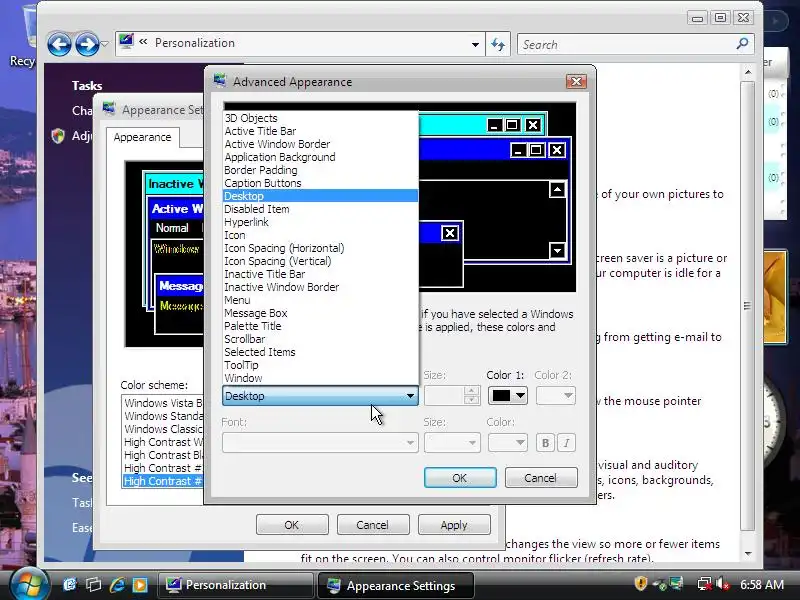
Task: Switch to Personalization taskbar button
Action: click(236, 585)
